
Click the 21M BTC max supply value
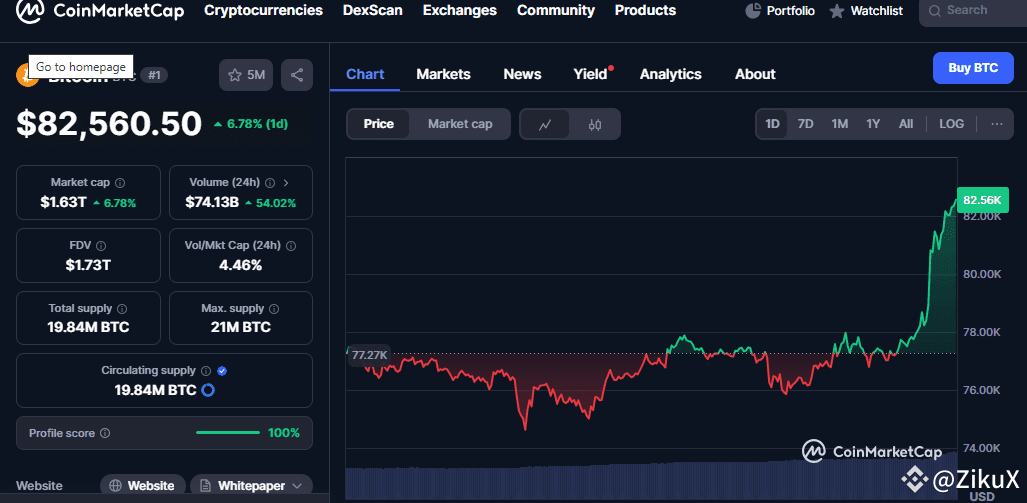[240, 327]
